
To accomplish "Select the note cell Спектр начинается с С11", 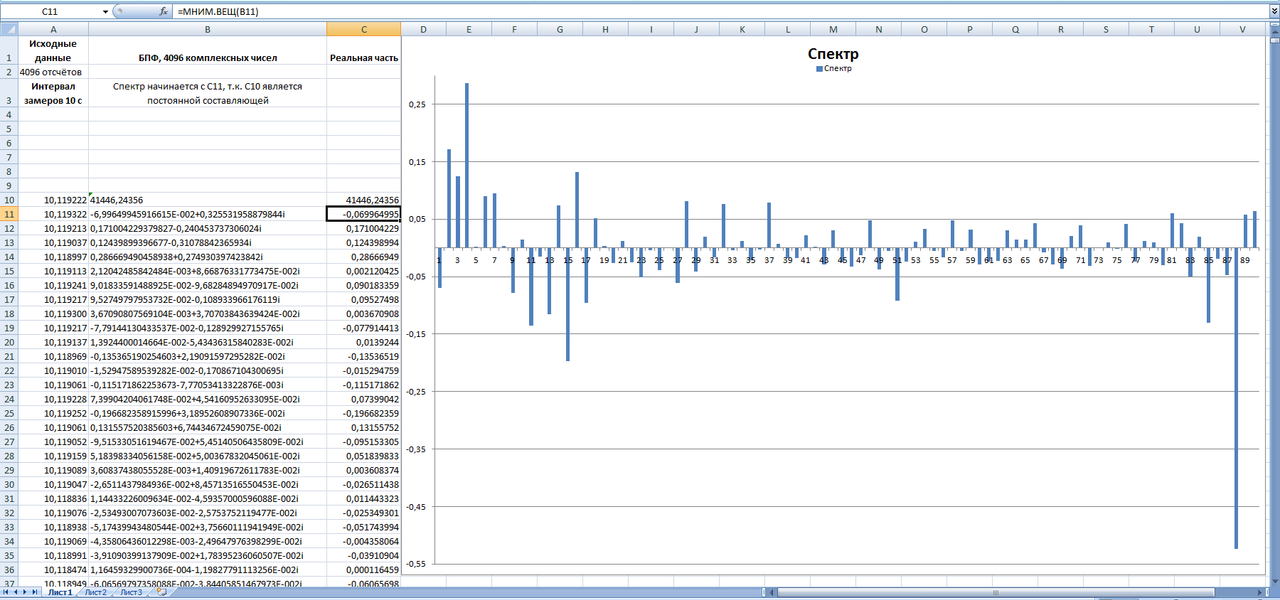I will click(x=208, y=93).
